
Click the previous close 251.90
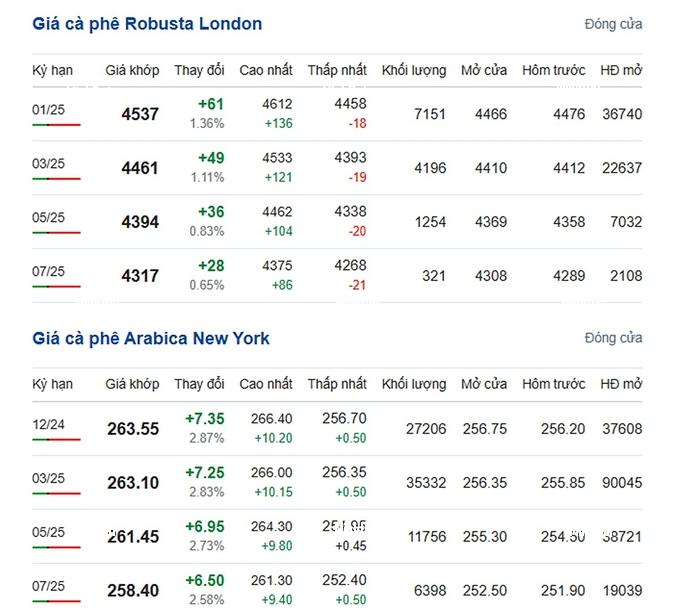point(563,591)
